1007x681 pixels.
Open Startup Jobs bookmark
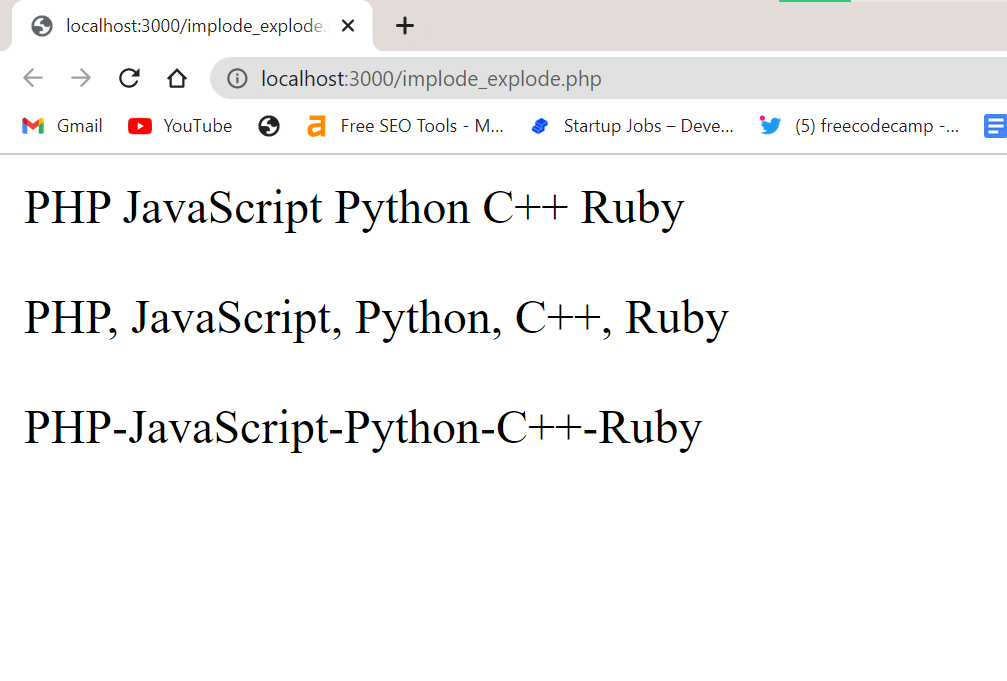632,126
